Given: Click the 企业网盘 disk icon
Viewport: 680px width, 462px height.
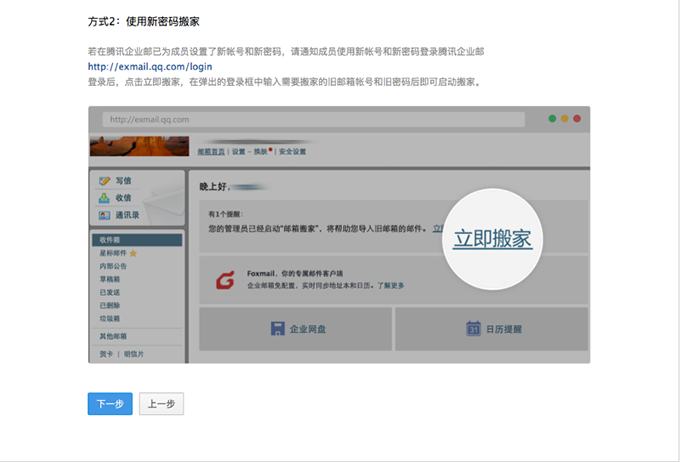Looking at the screenshot, I should coord(278,328).
